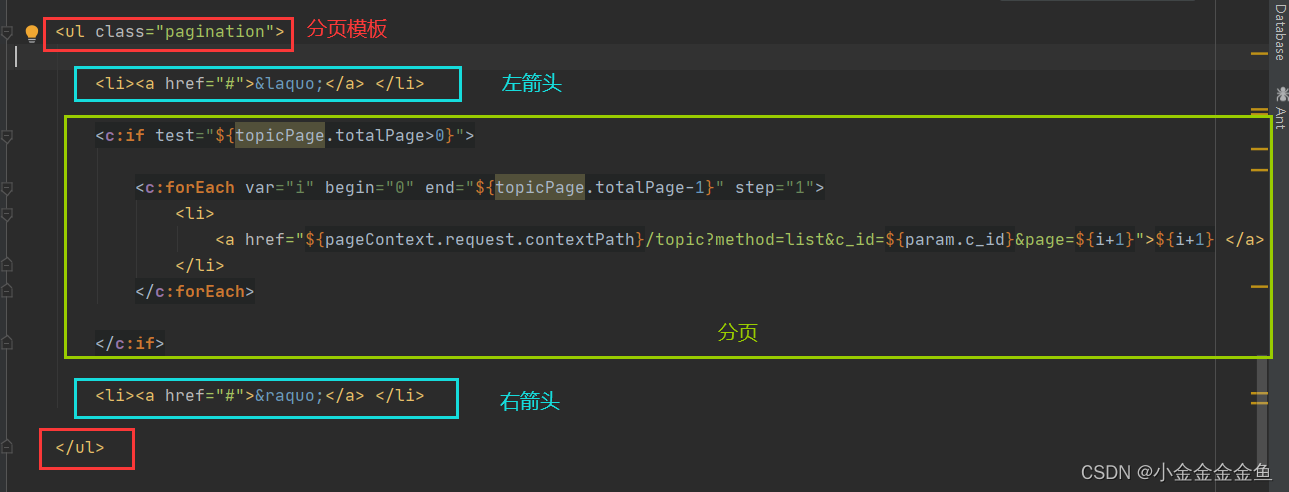Click the begin="0" attribute in forEach
1289x492 pixels.
pos(370,188)
